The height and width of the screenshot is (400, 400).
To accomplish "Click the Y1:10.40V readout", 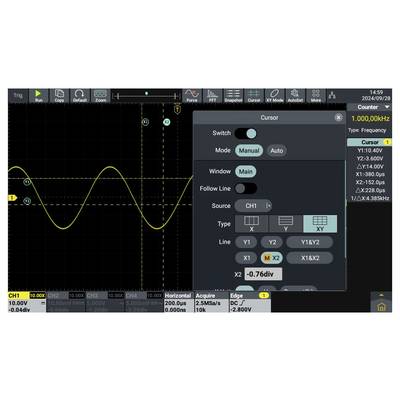I will [370, 151].
